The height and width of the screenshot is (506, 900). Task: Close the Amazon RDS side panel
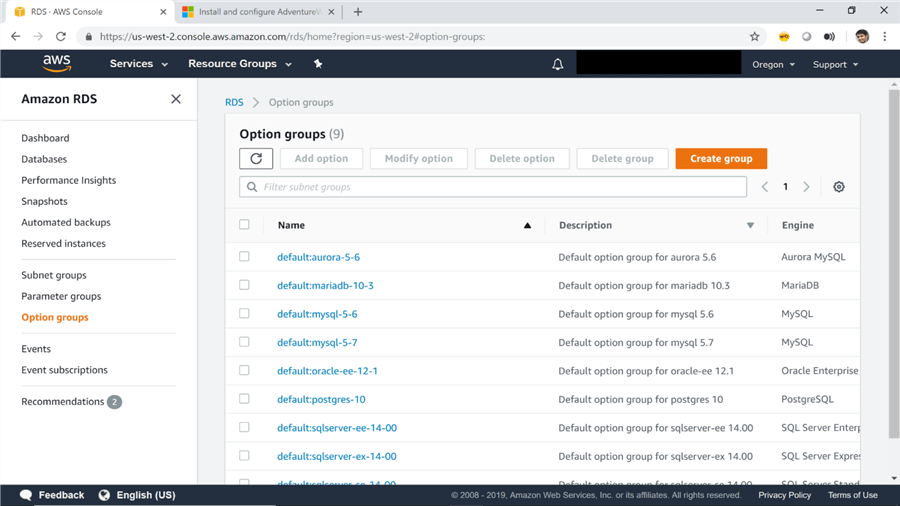[x=176, y=99]
